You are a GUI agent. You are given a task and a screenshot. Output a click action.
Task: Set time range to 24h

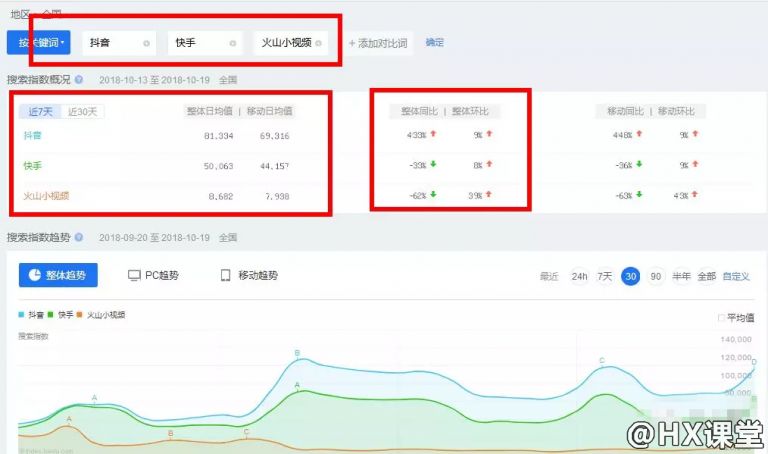pyautogui.click(x=579, y=277)
